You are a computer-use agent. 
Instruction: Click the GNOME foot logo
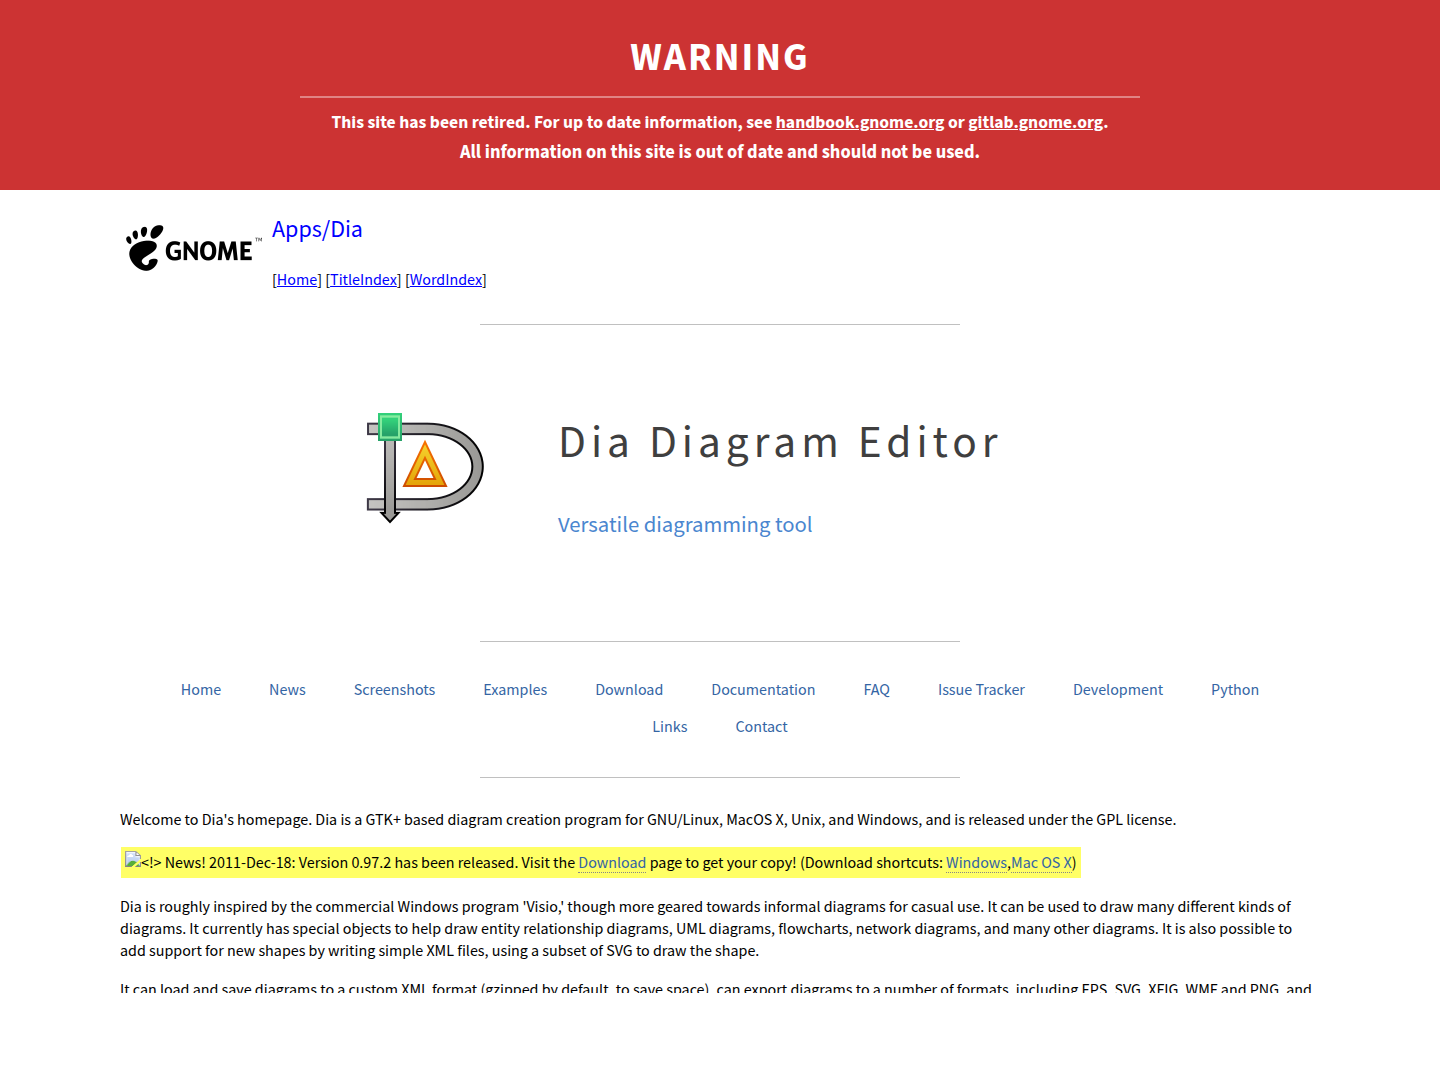[193, 248]
